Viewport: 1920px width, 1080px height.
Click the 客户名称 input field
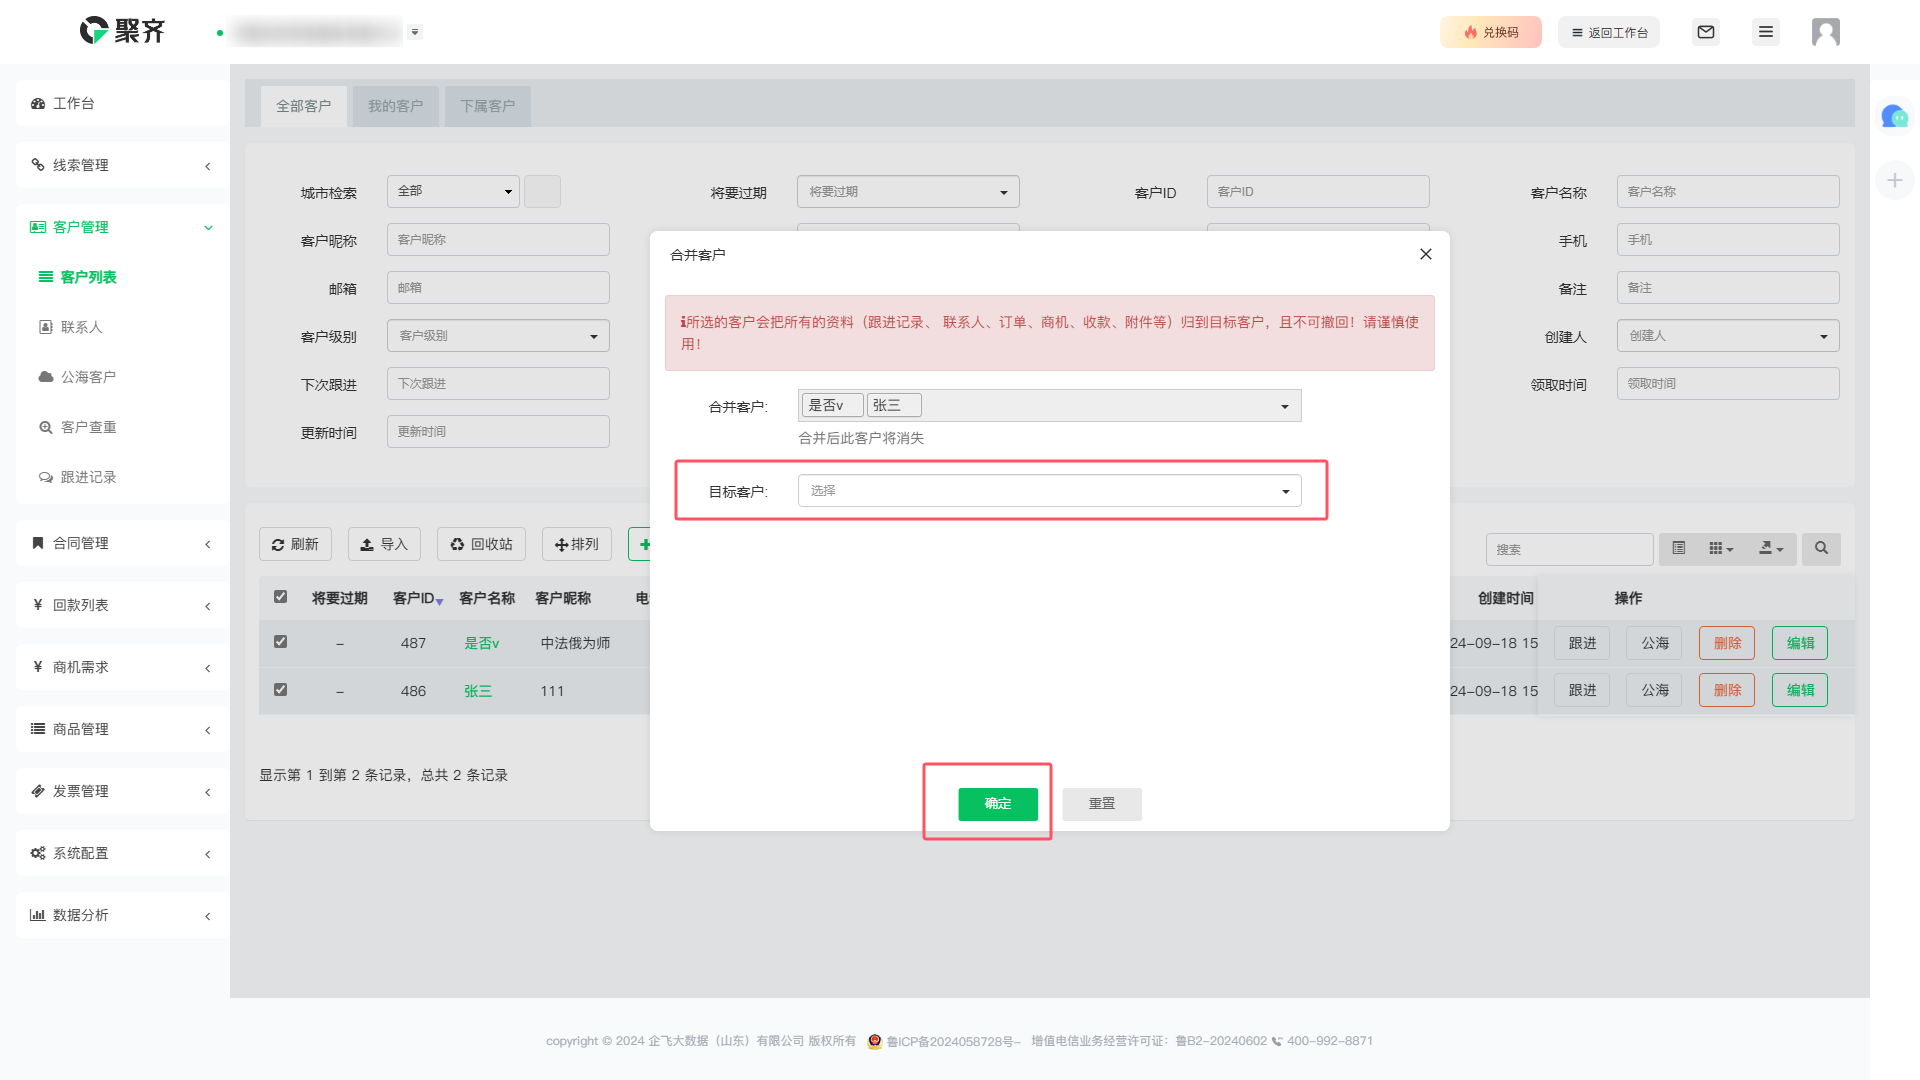pyautogui.click(x=1728, y=191)
